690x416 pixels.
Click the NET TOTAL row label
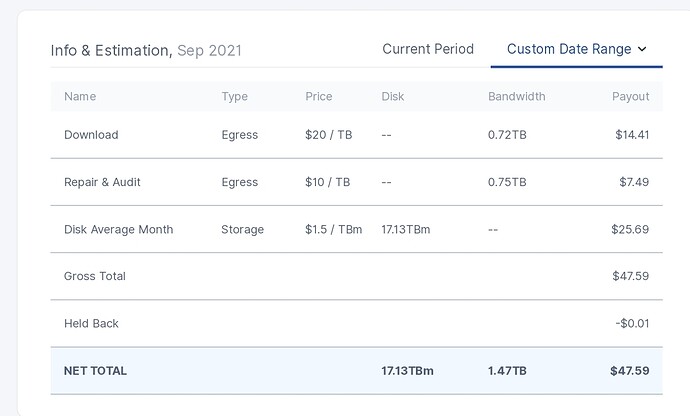[x=95, y=371]
